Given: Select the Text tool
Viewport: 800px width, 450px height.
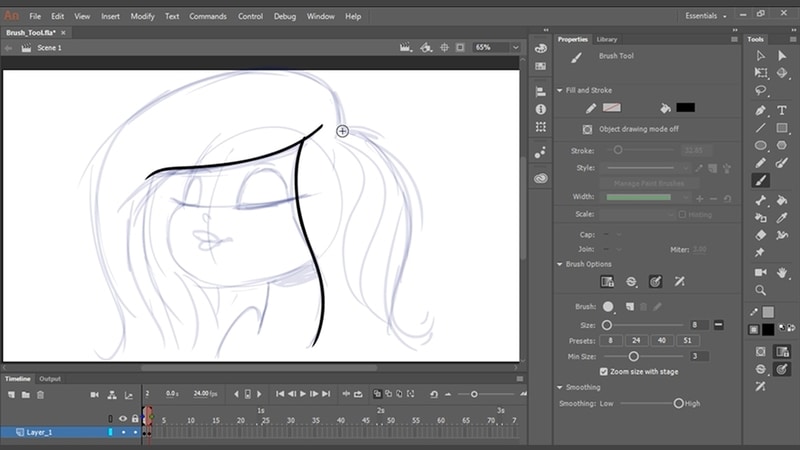Looking at the screenshot, I should pyautogui.click(x=783, y=109).
